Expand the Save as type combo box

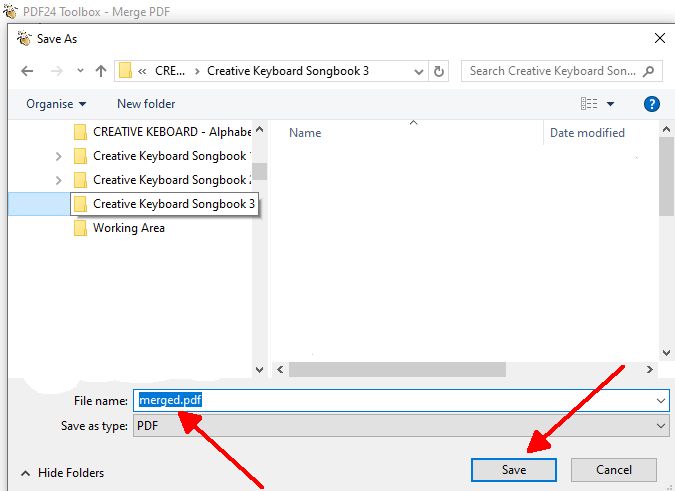click(661, 426)
